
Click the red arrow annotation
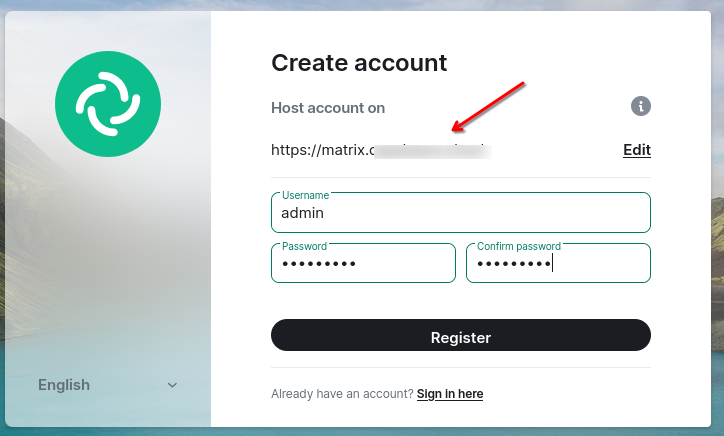(x=490, y=106)
